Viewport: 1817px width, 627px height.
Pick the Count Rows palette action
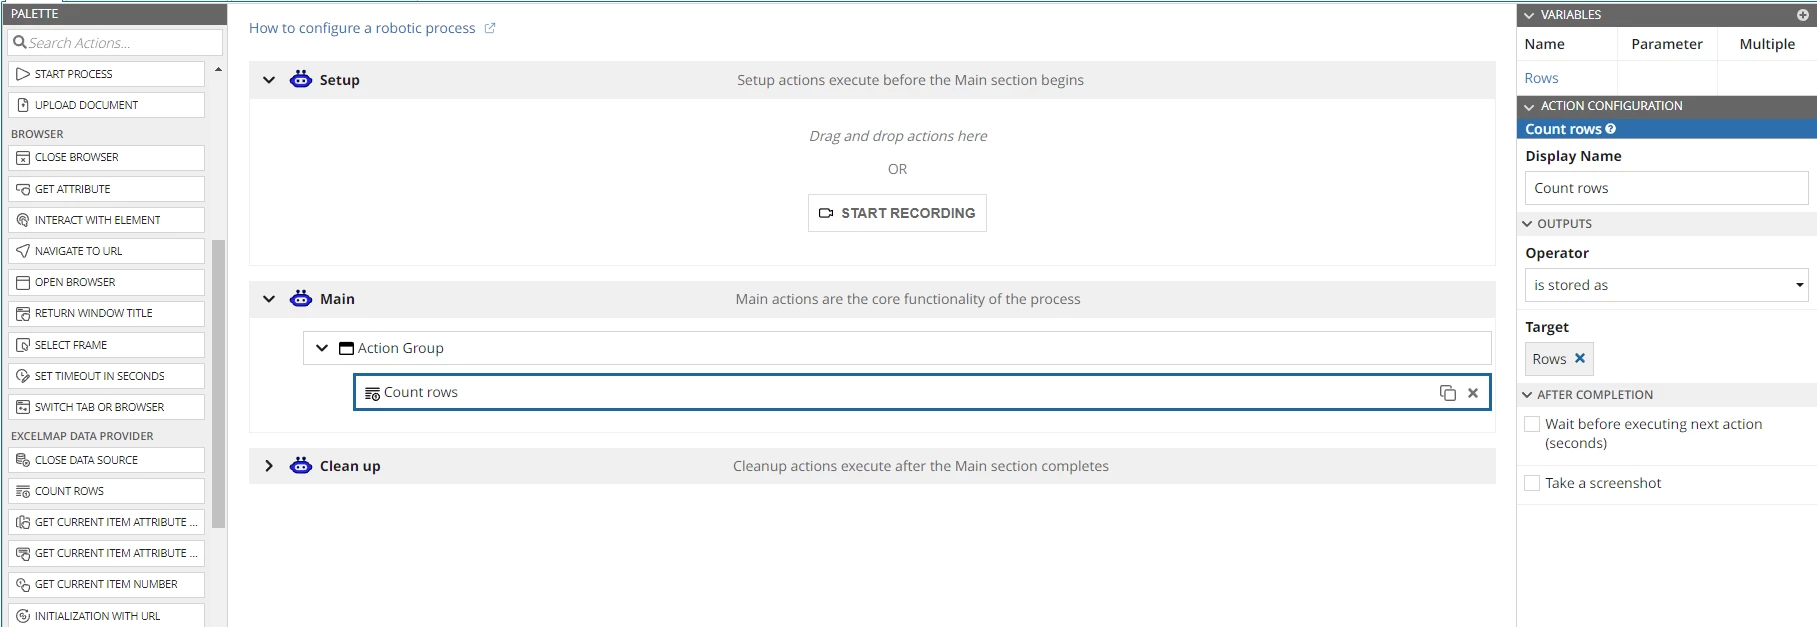106,491
